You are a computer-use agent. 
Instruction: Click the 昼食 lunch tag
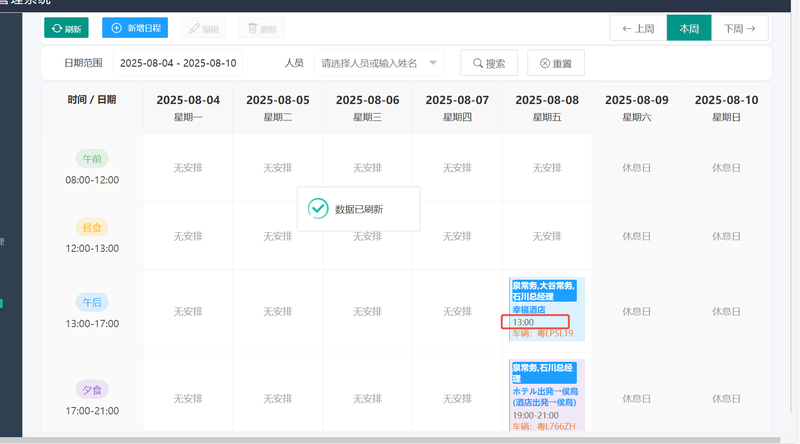coord(92,228)
